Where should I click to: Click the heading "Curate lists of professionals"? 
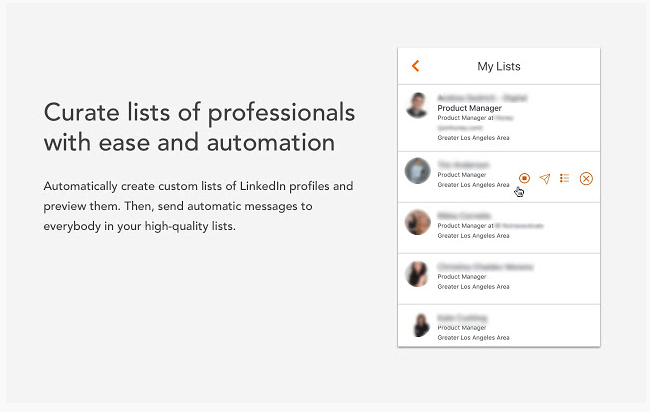click(199, 127)
